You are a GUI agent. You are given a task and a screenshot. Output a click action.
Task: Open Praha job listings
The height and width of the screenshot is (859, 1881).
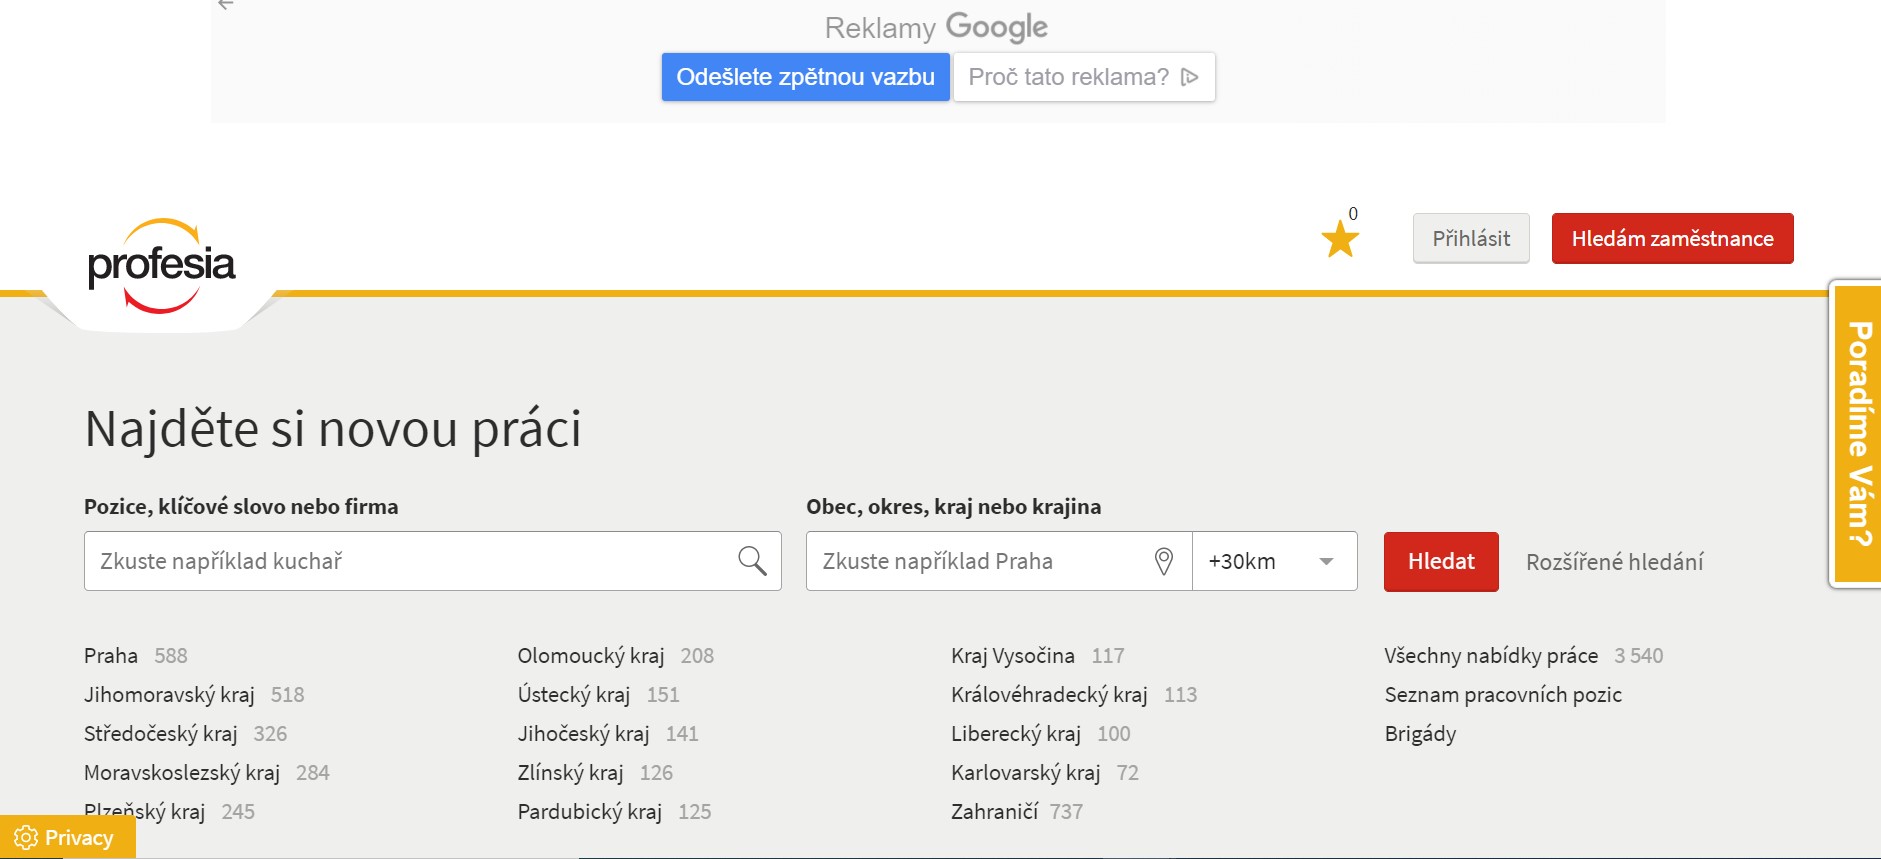pos(111,656)
